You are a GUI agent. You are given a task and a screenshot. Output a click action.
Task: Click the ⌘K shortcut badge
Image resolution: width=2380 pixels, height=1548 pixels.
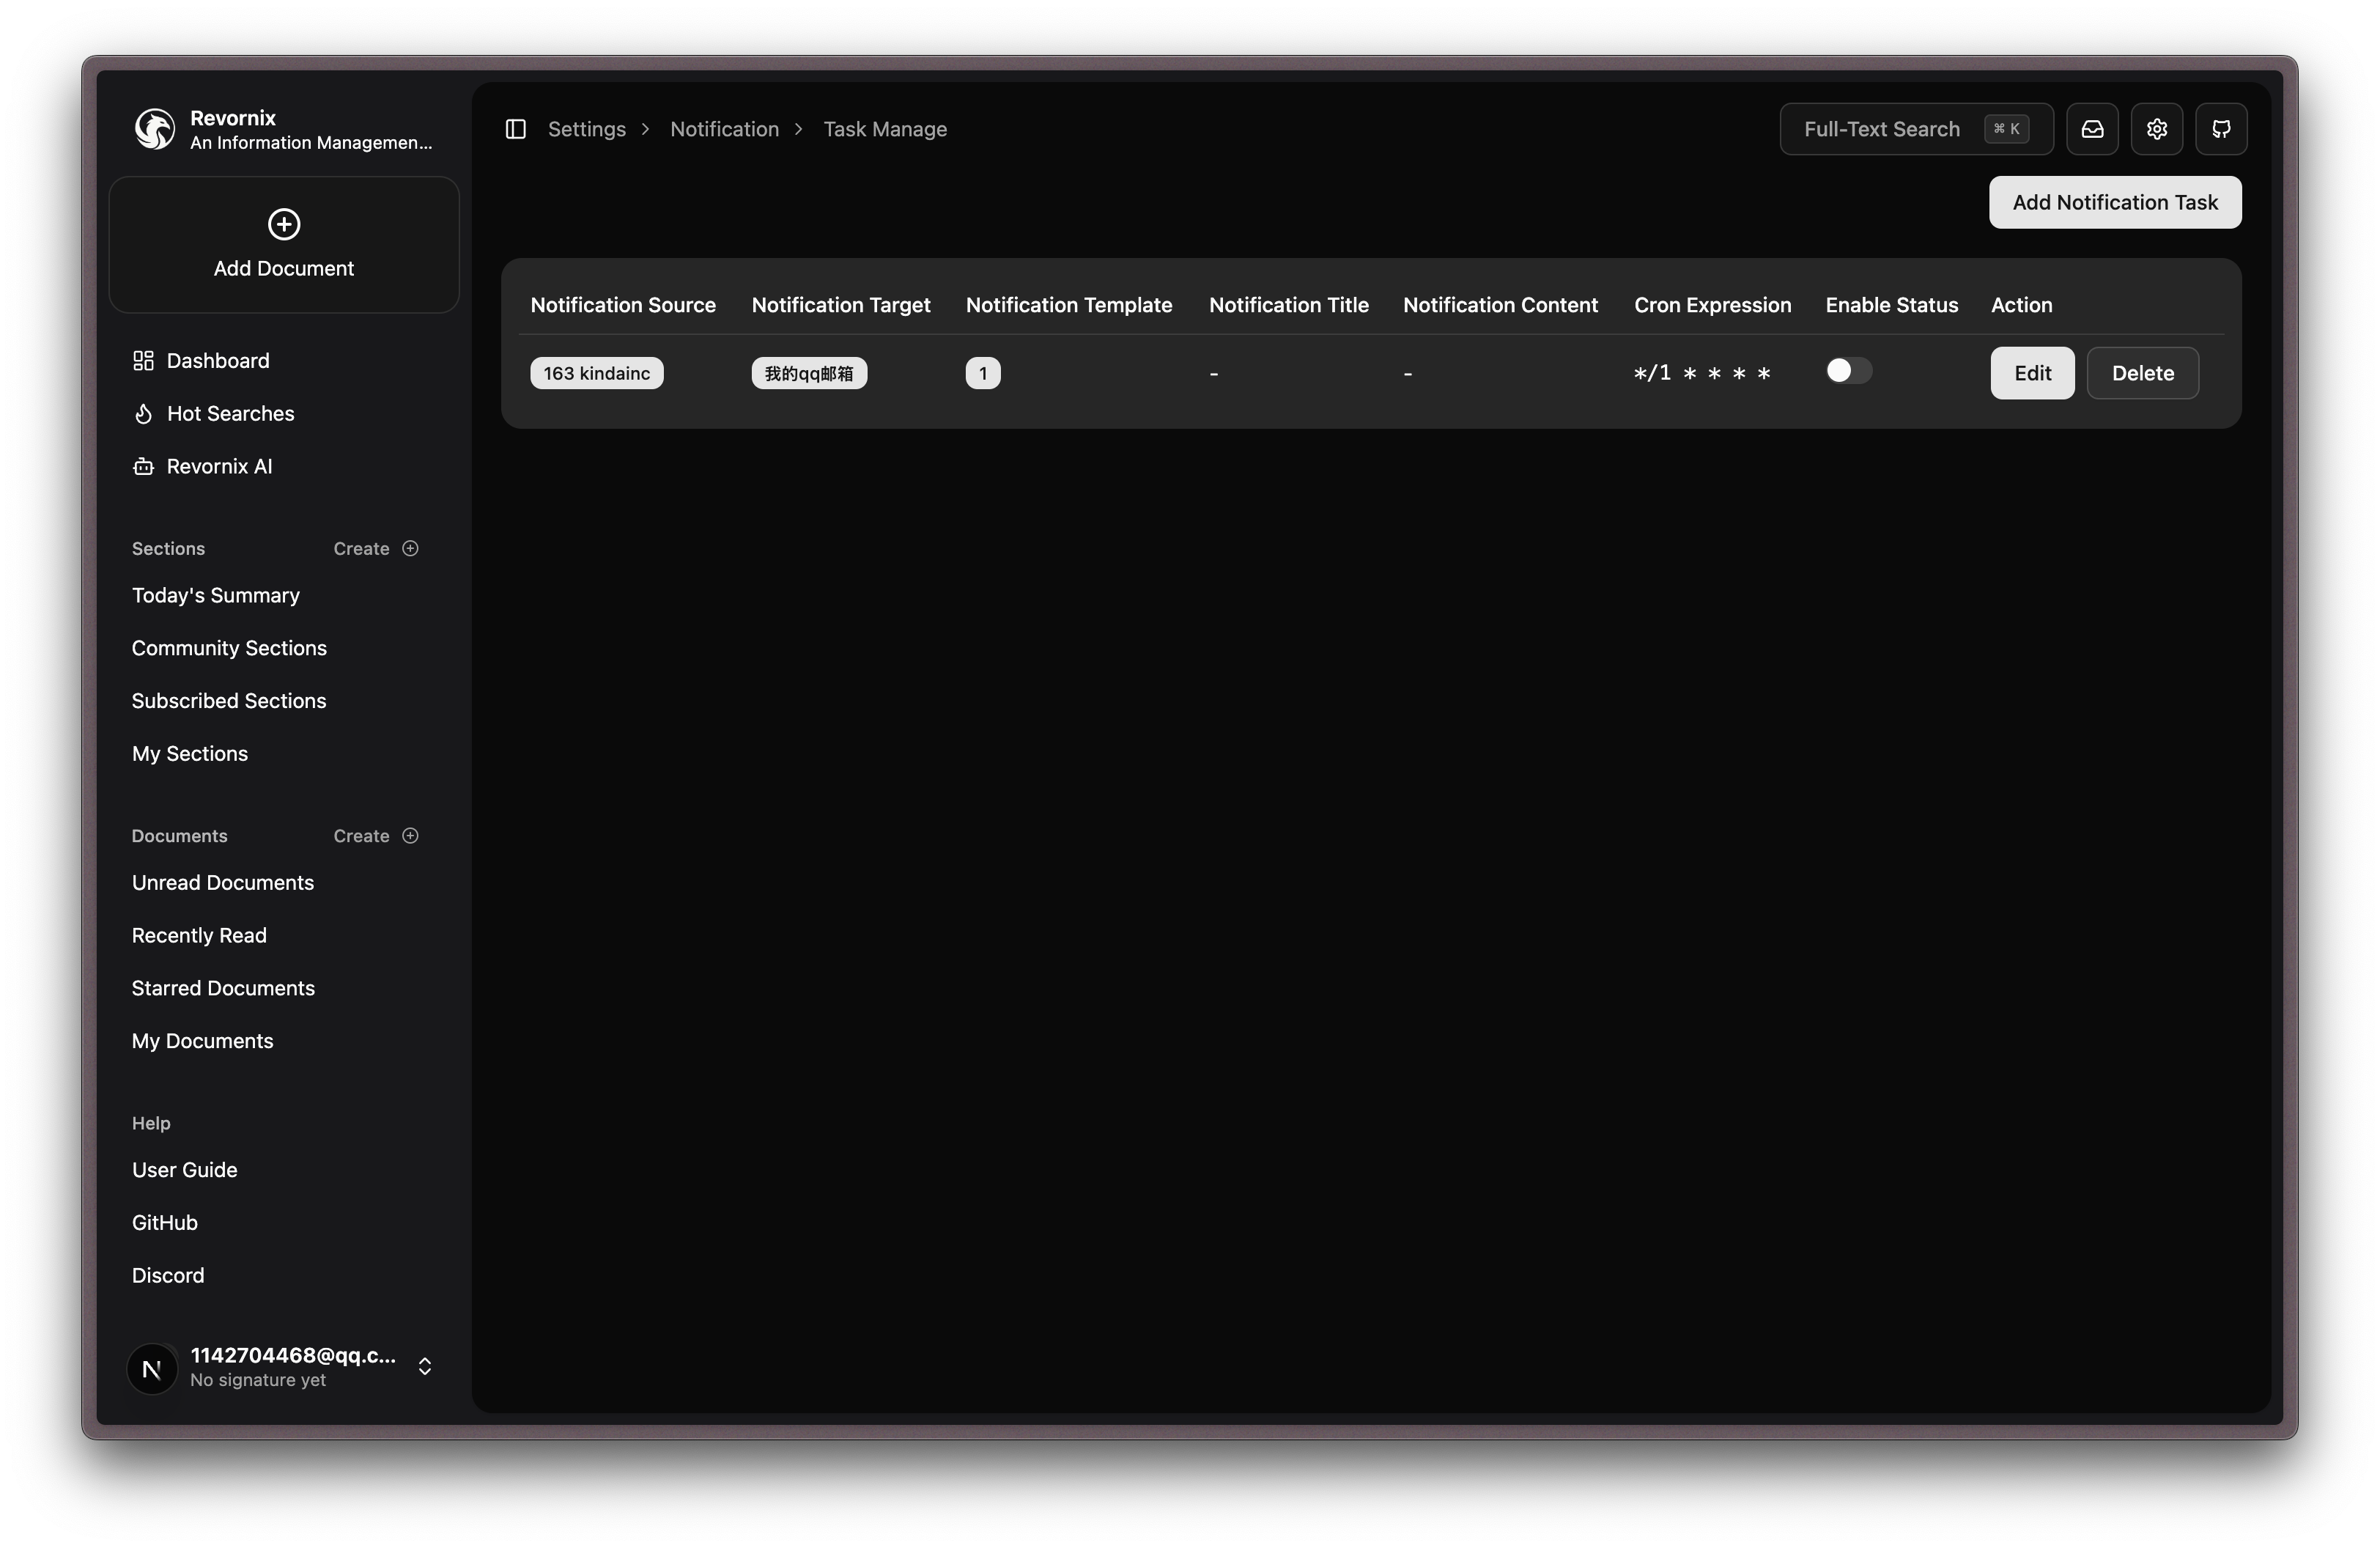coord(2006,129)
